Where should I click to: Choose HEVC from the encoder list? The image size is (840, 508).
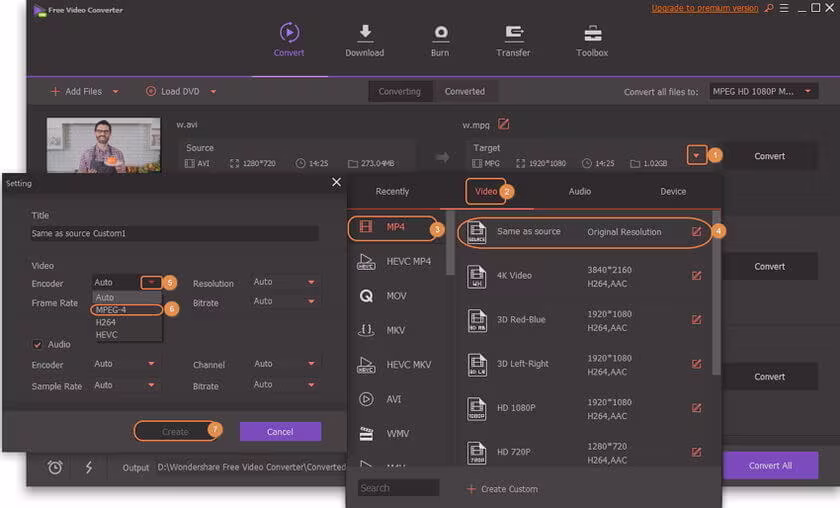coord(127,335)
